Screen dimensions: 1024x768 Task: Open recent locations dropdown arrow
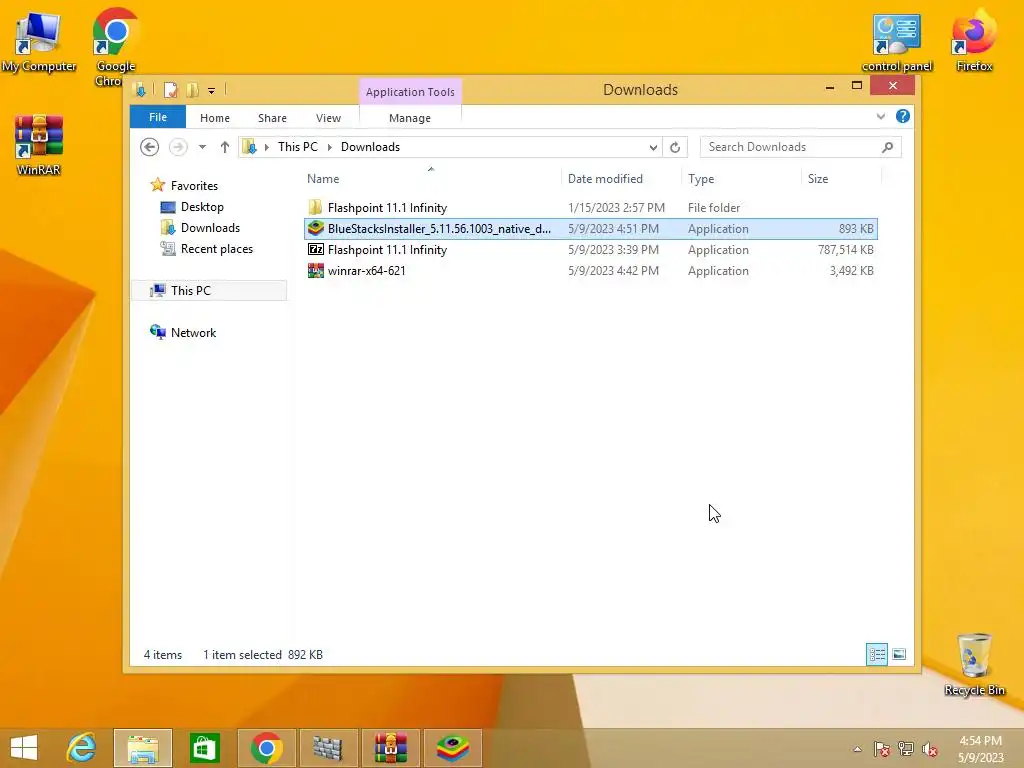202,147
